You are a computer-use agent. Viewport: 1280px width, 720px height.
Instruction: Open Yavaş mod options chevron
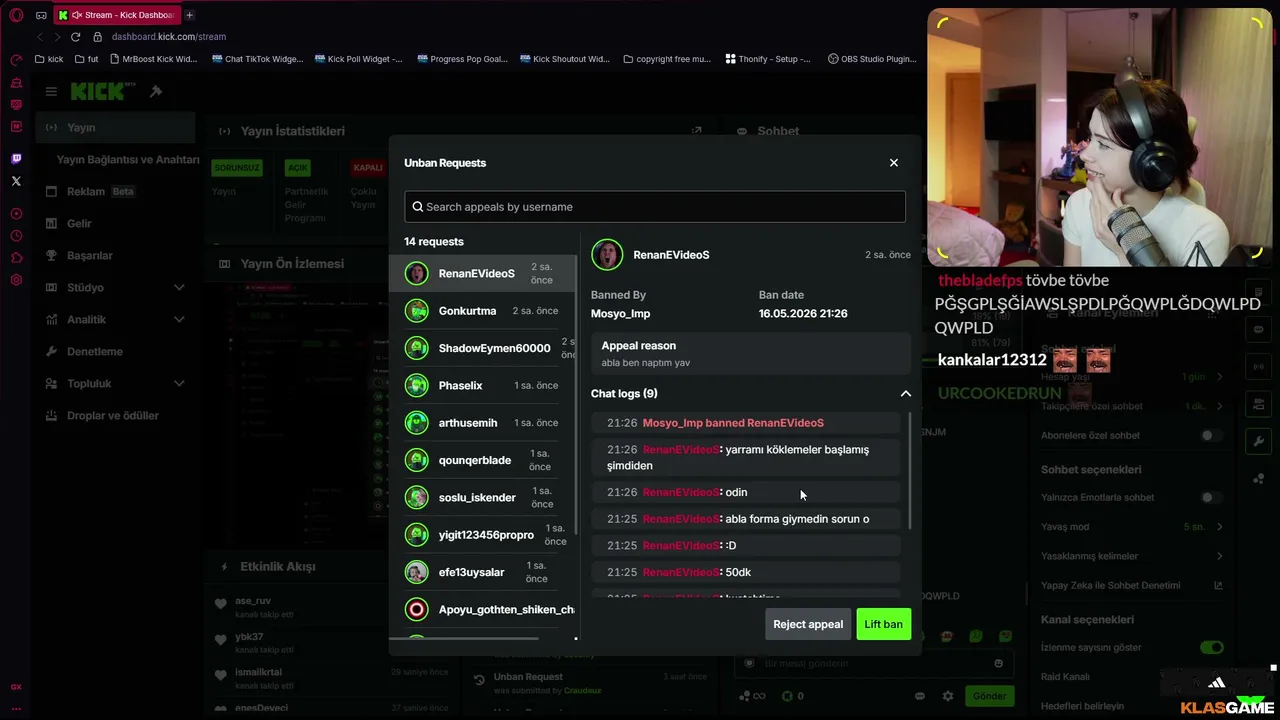(x=1220, y=527)
